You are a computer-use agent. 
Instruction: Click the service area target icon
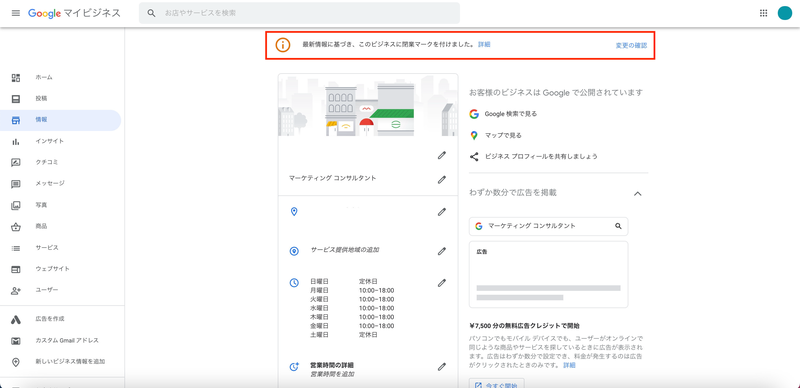294,251
